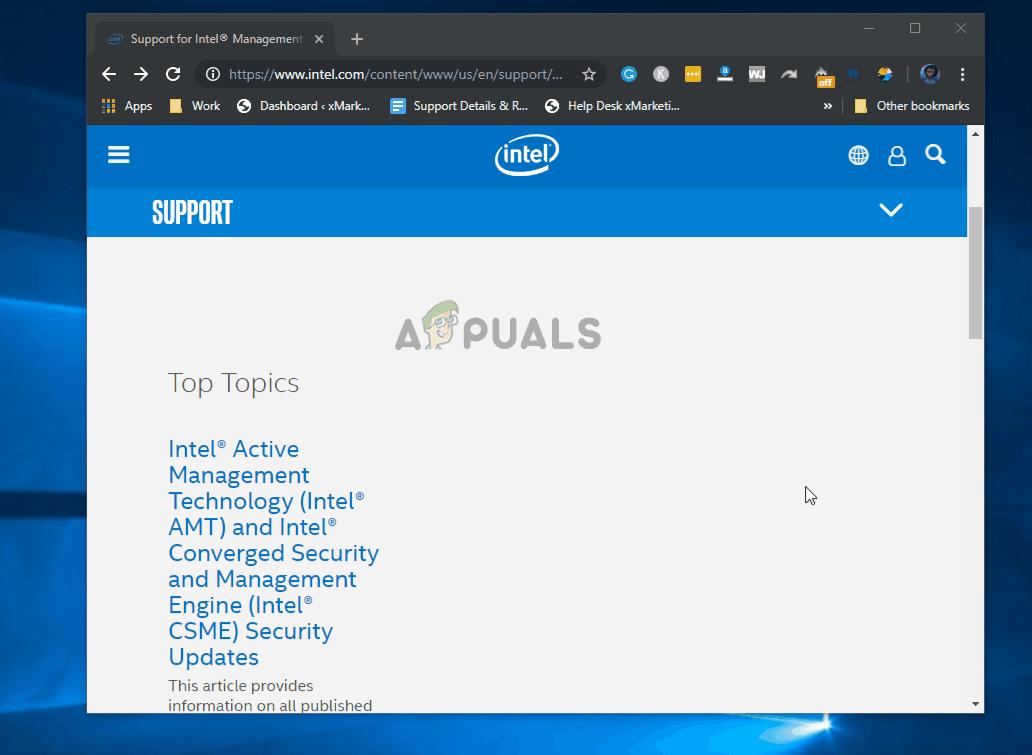This screenshot has height=755, width=1032.
Task: Open the Chrome profile avatar
Action: pyautogui.click(x=930, y=74)
